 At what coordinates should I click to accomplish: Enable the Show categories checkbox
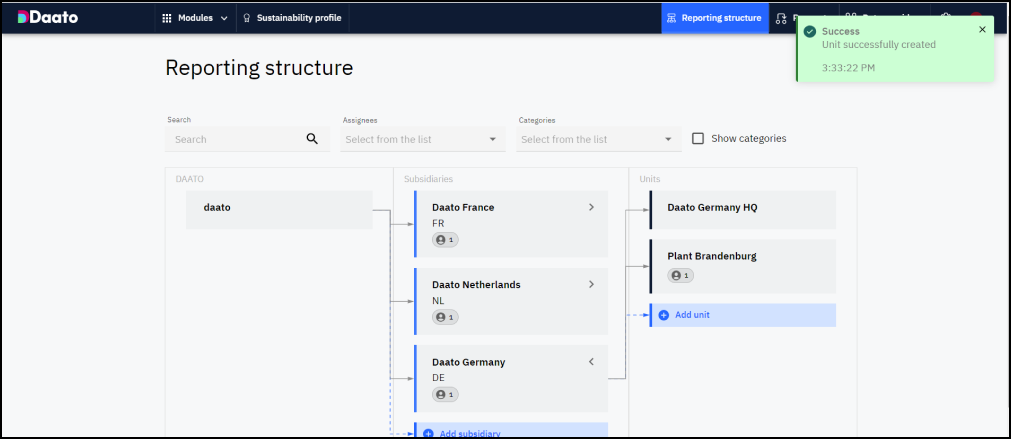coord(698,139)
